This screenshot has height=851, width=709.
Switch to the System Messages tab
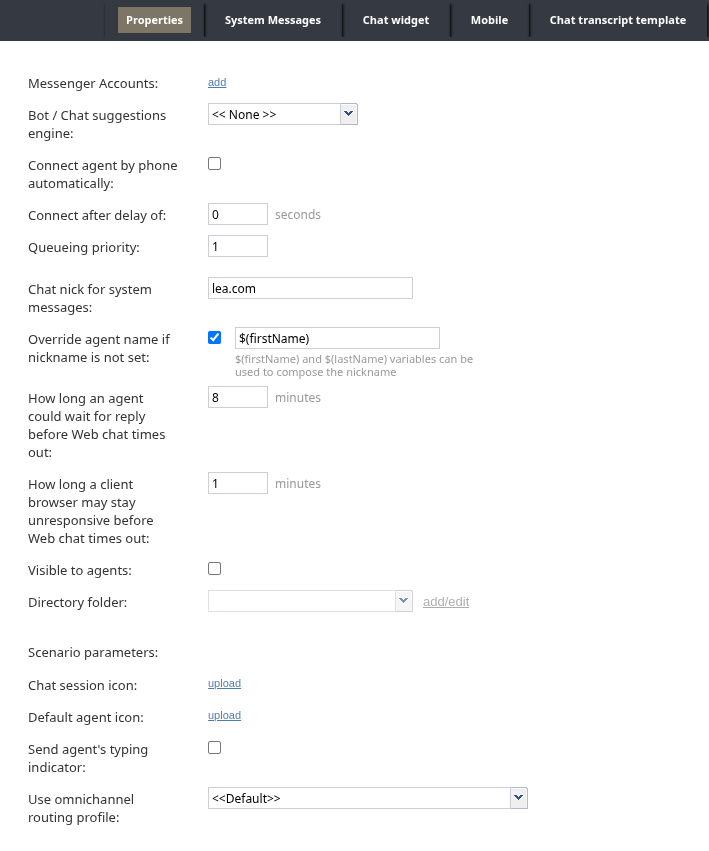(x=272, y=20)
